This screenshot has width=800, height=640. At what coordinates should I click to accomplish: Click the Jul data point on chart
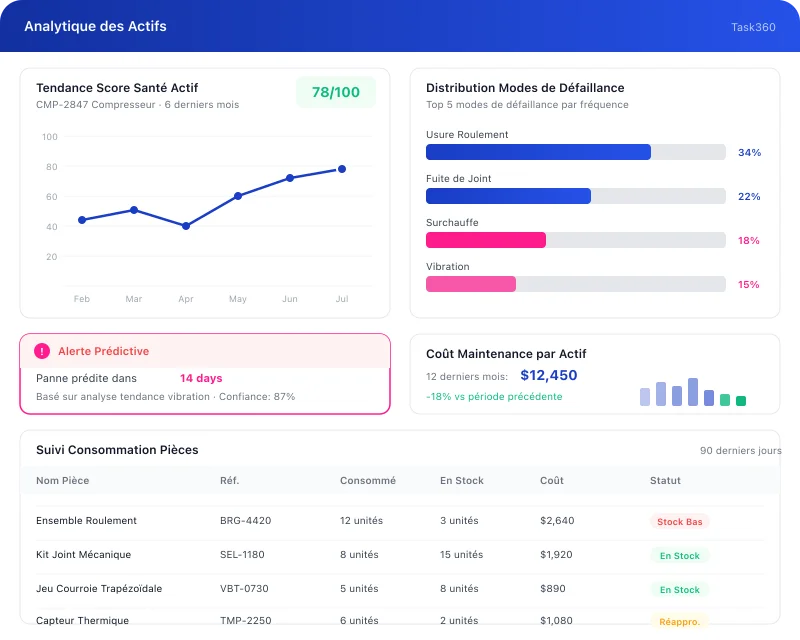click(342, 169)
